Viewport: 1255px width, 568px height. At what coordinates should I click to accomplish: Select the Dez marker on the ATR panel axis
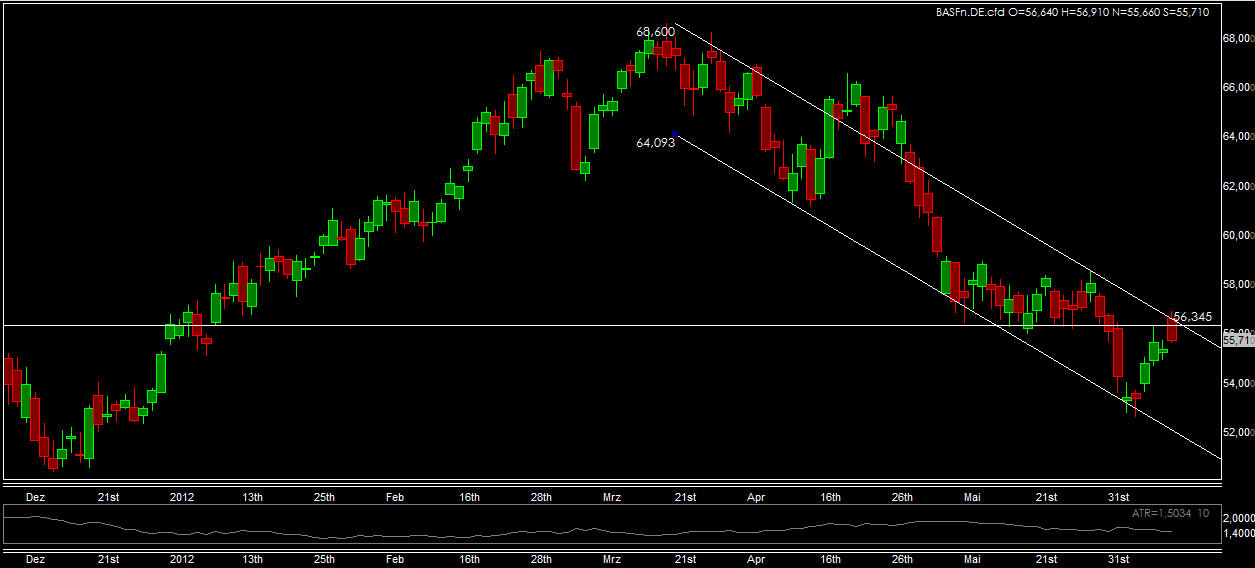35,561
